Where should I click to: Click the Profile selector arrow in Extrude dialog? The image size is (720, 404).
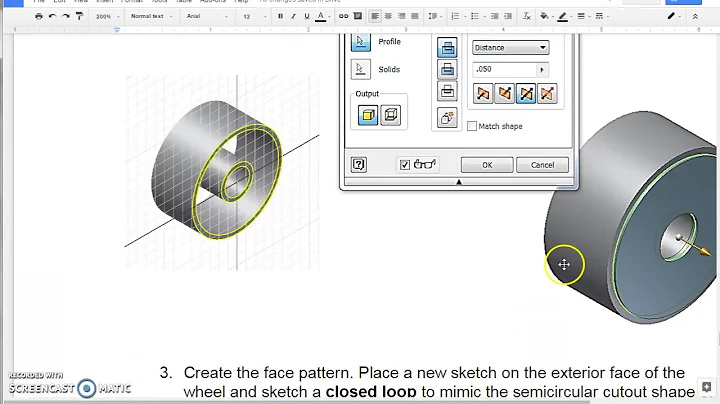(360, 42)
